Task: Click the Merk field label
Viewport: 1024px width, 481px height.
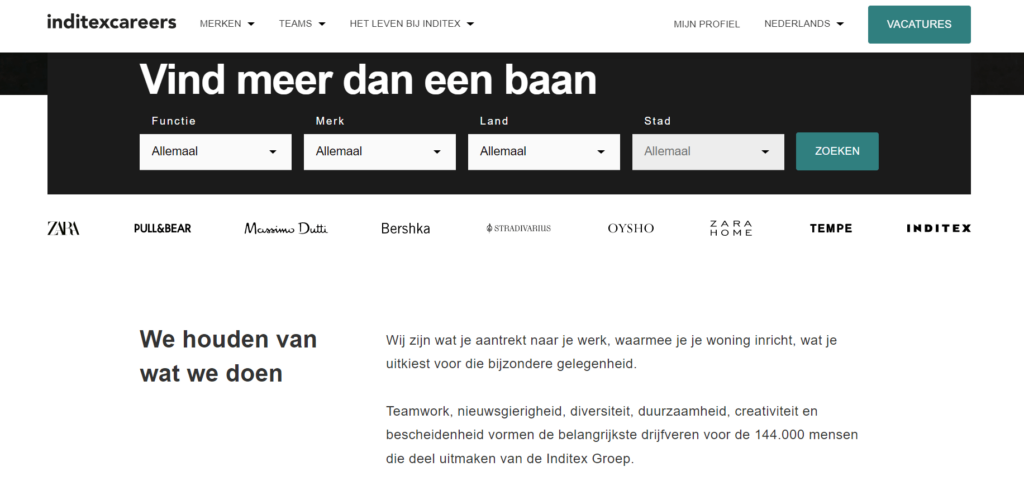Action: 330,121
